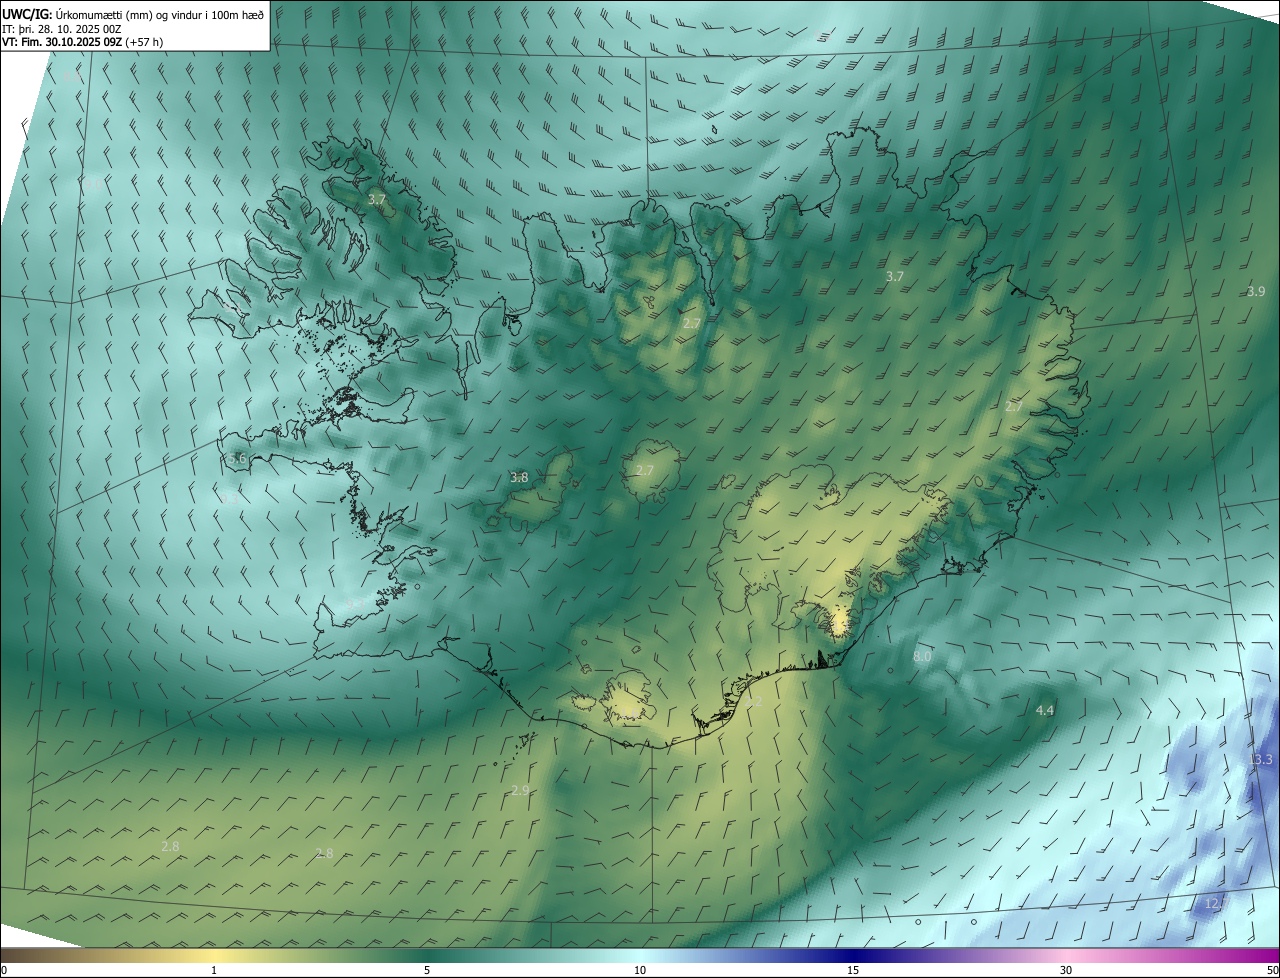The width and height of the screenshot is (1280, 978).
Task: Select the "IT: þri. 28. 10. 2025 00Z" line
Action: coord(62,28)
